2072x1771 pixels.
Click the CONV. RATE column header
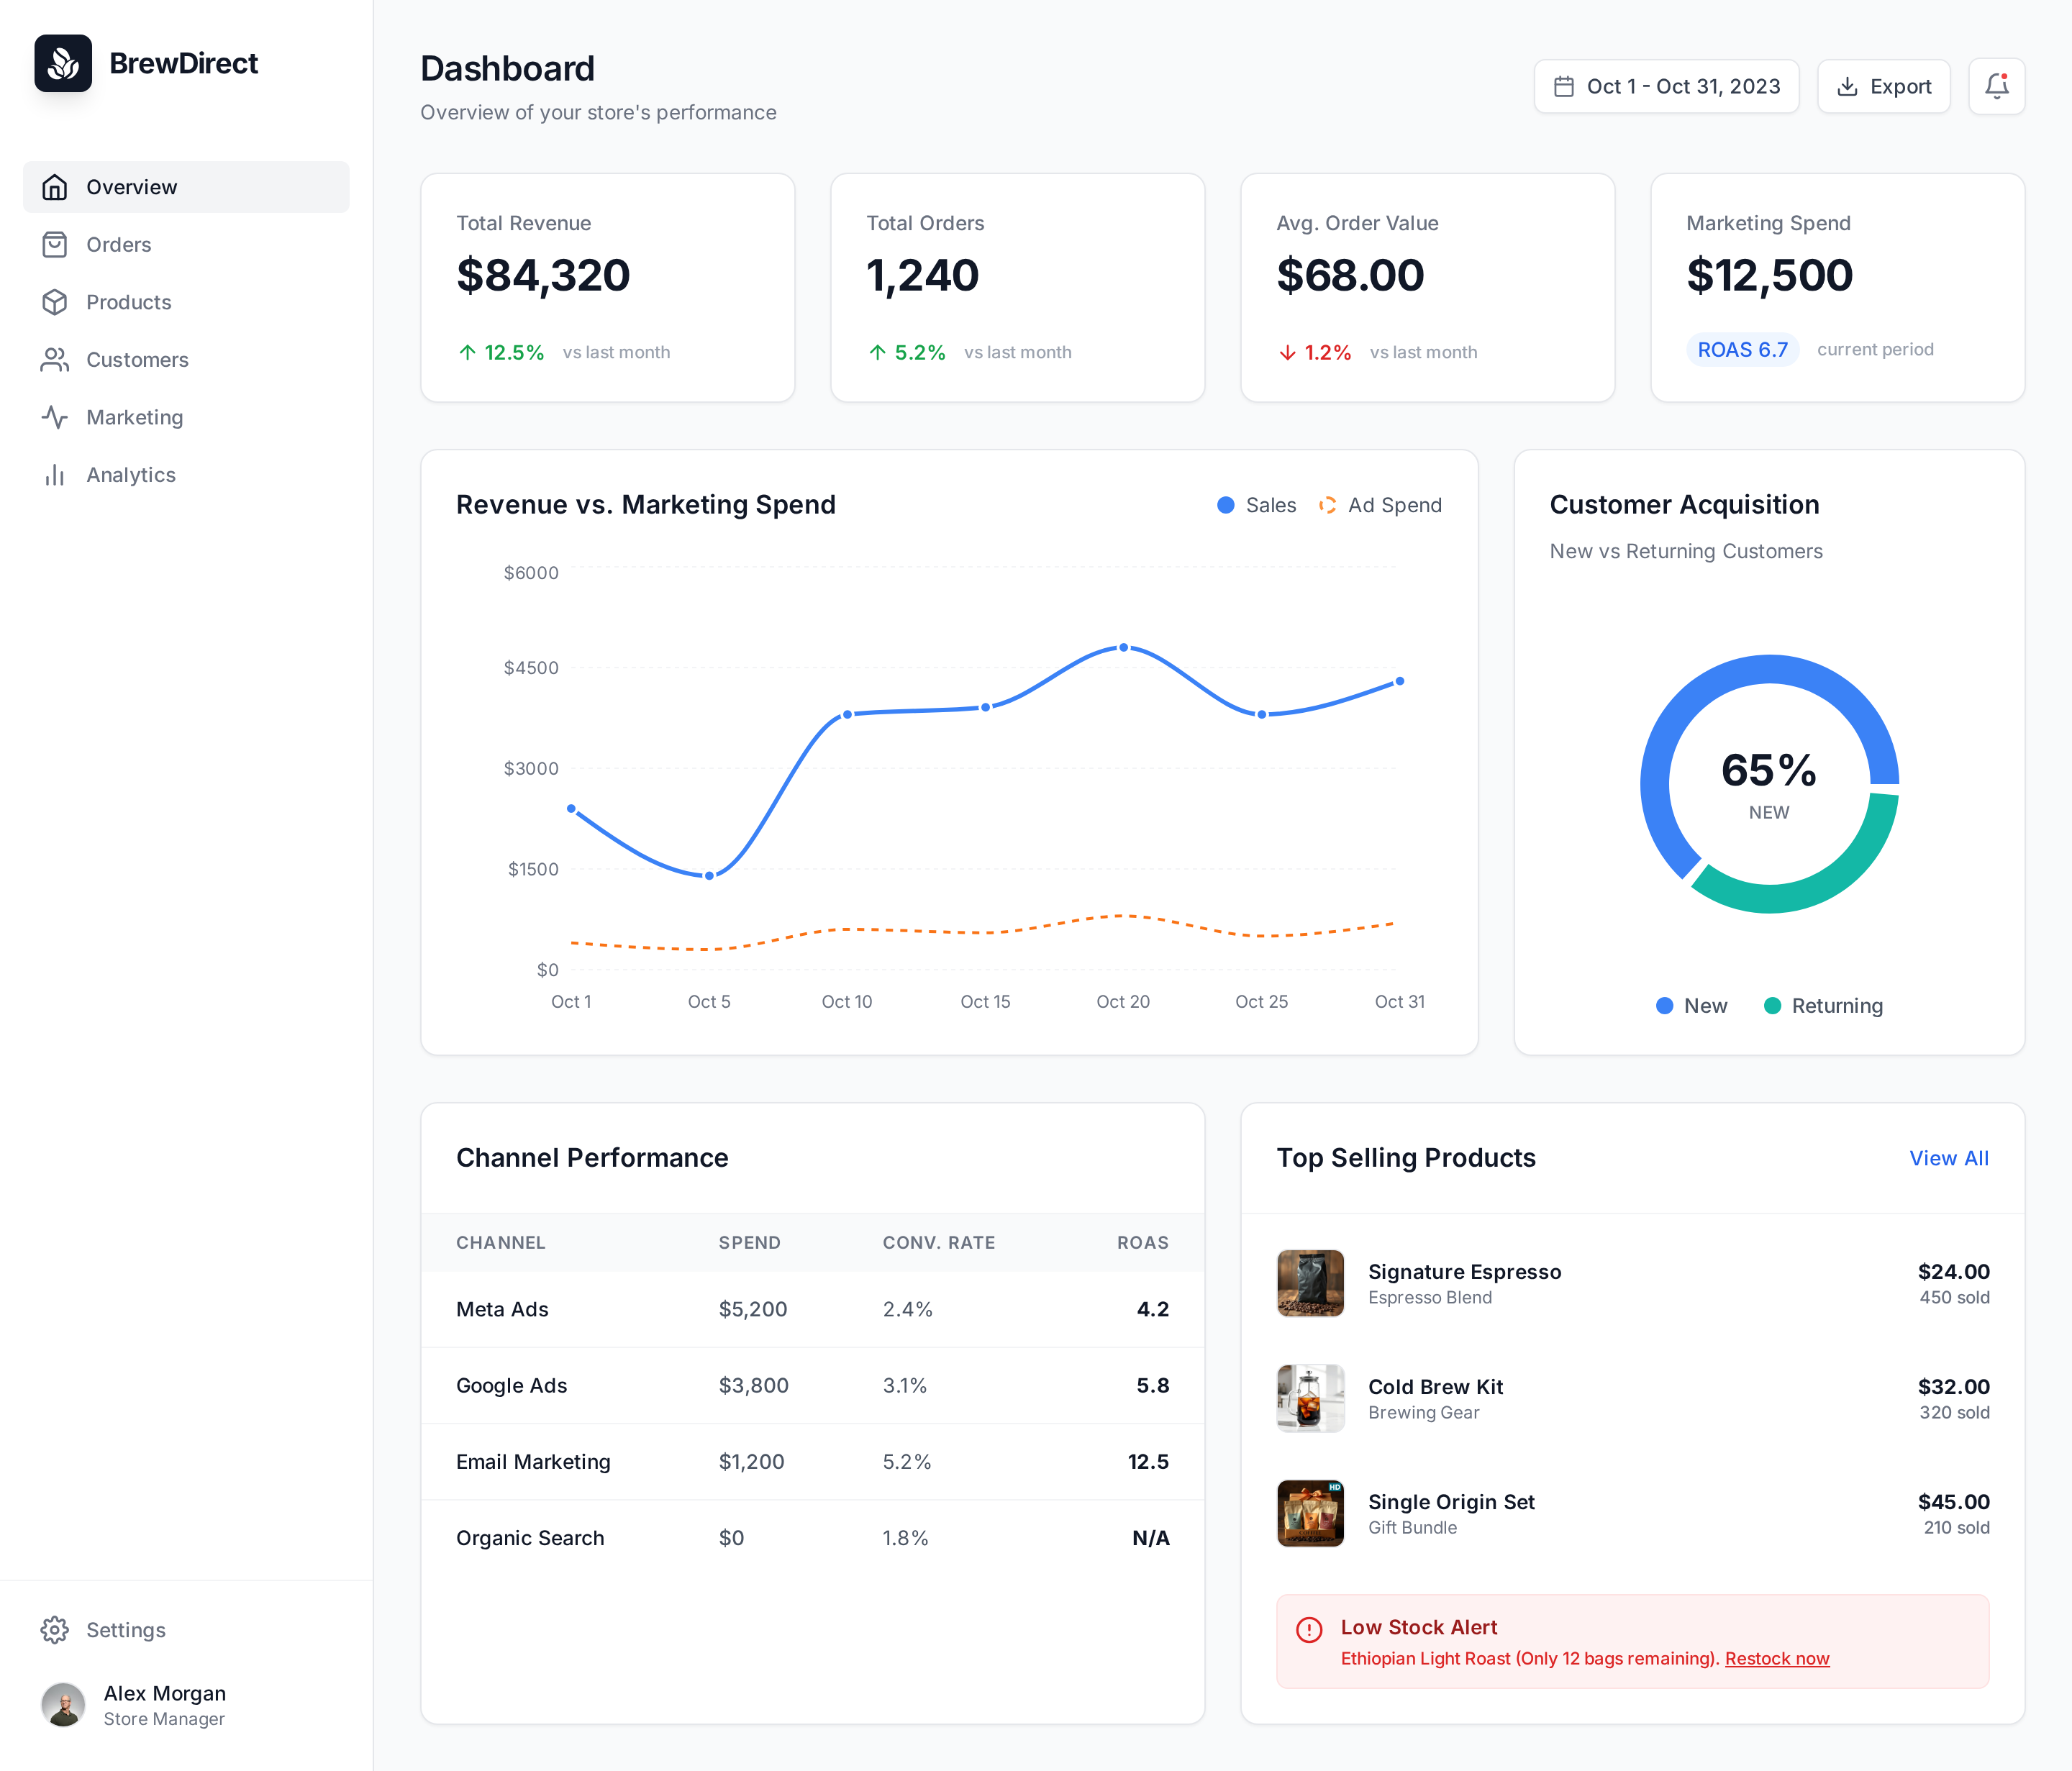(938, 1242)
